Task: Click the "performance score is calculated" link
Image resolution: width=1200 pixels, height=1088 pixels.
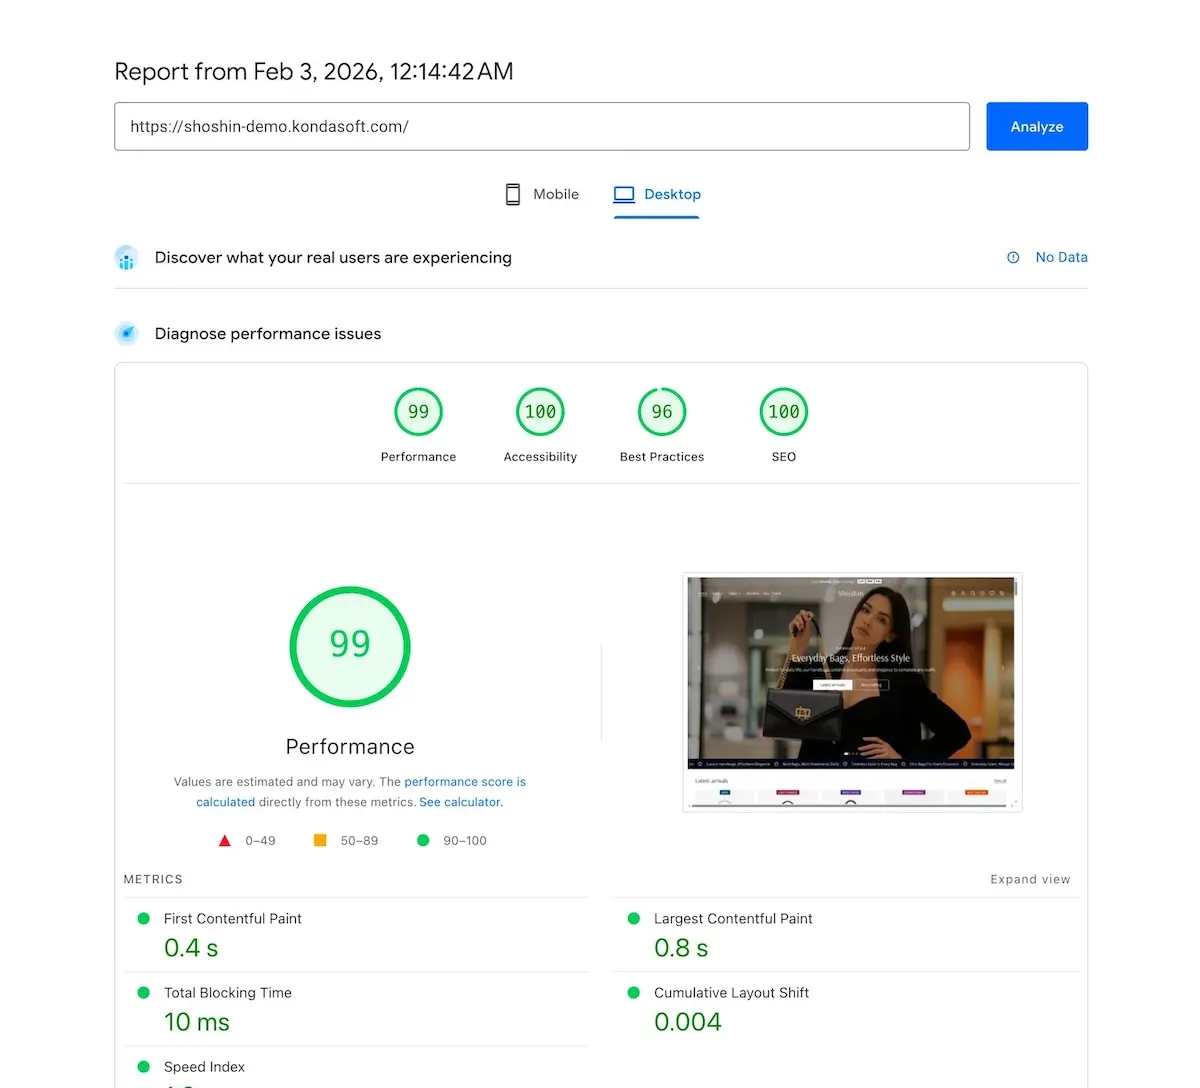Action: coord(465,781)
